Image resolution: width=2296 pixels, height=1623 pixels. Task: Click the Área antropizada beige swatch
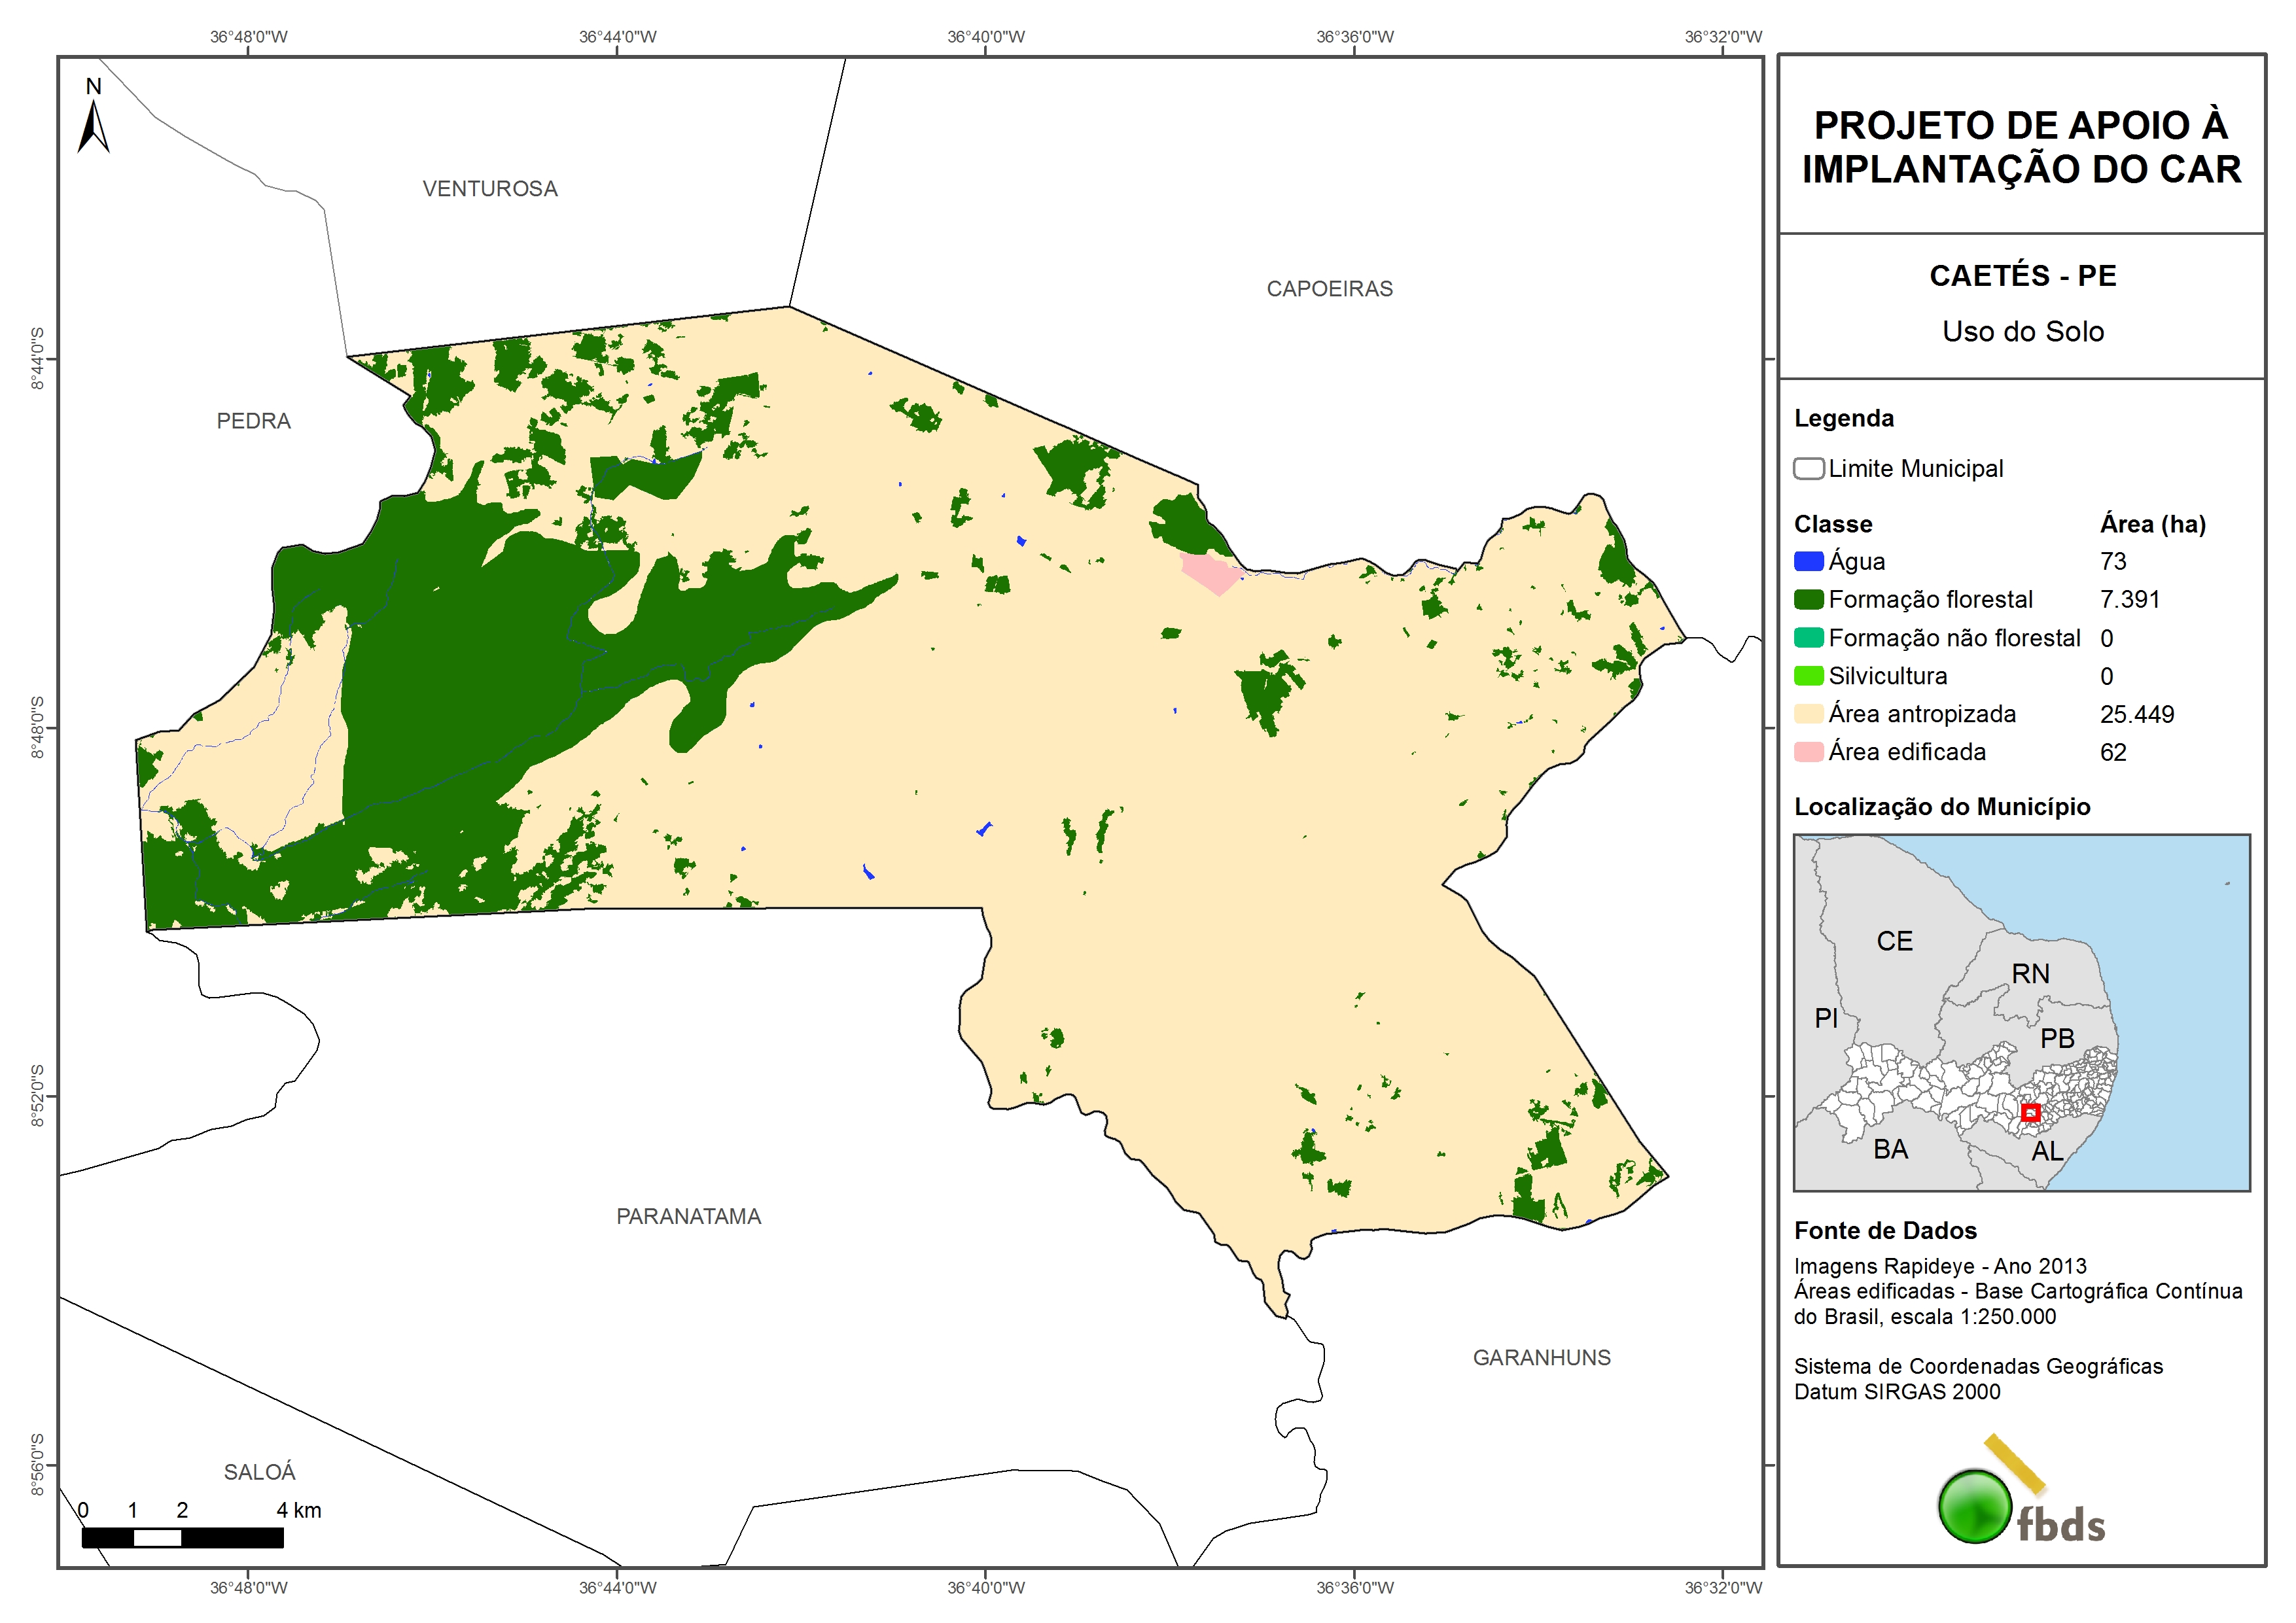pyautogui.click(x=1808, y=714)
